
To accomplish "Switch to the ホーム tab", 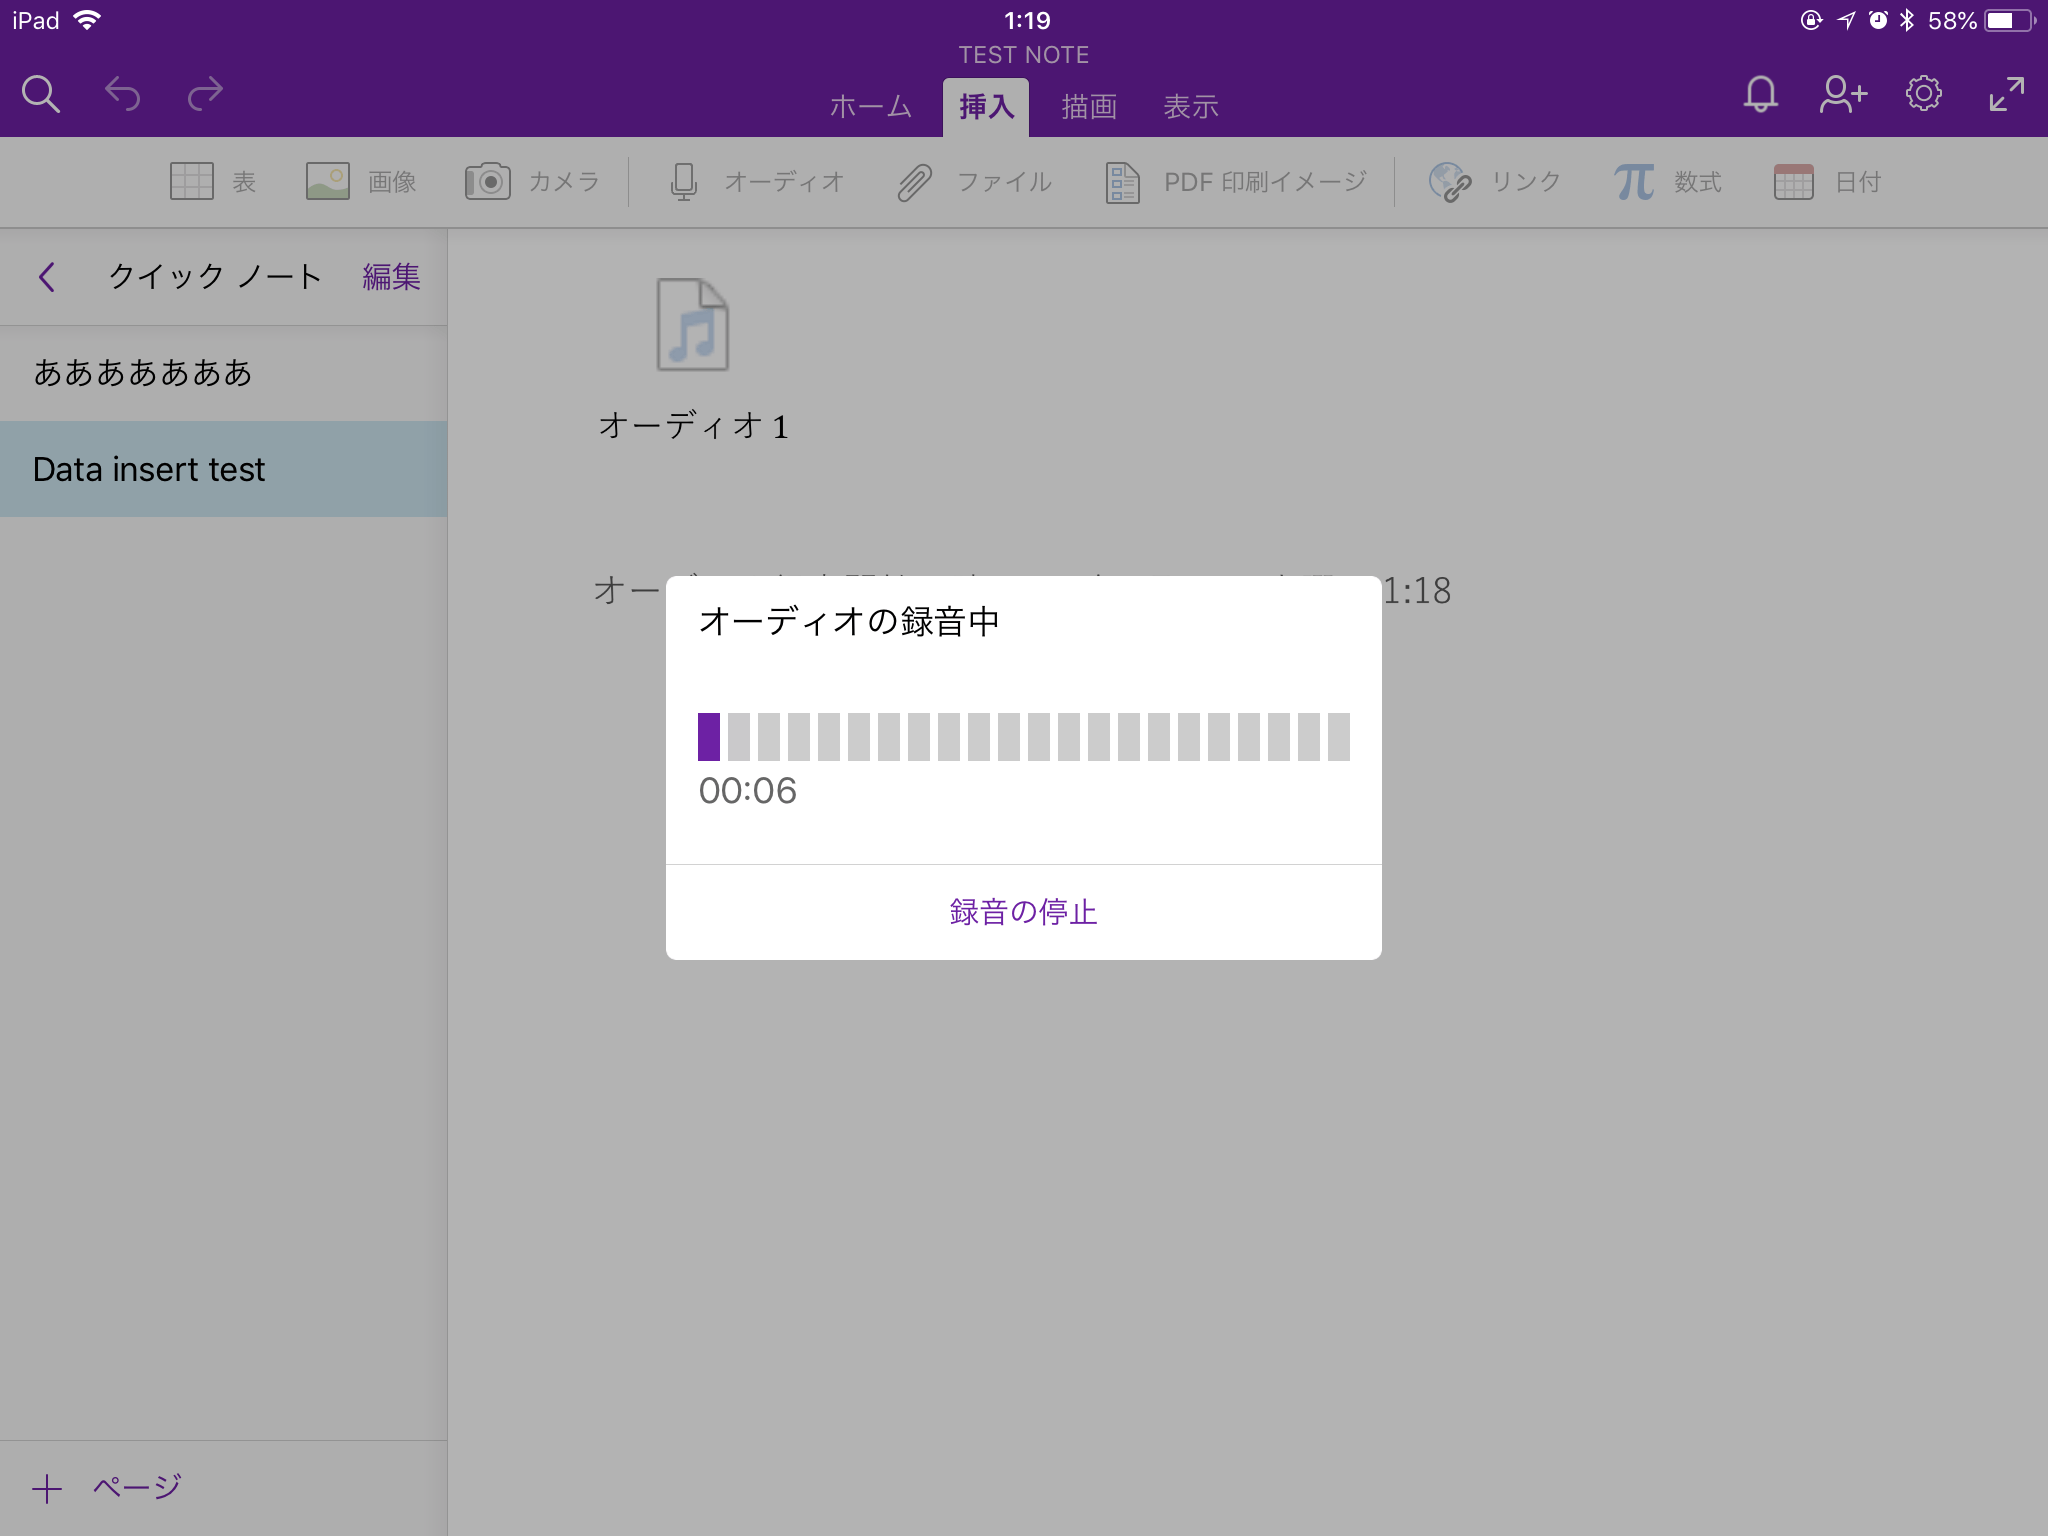I will coord(871,106).
